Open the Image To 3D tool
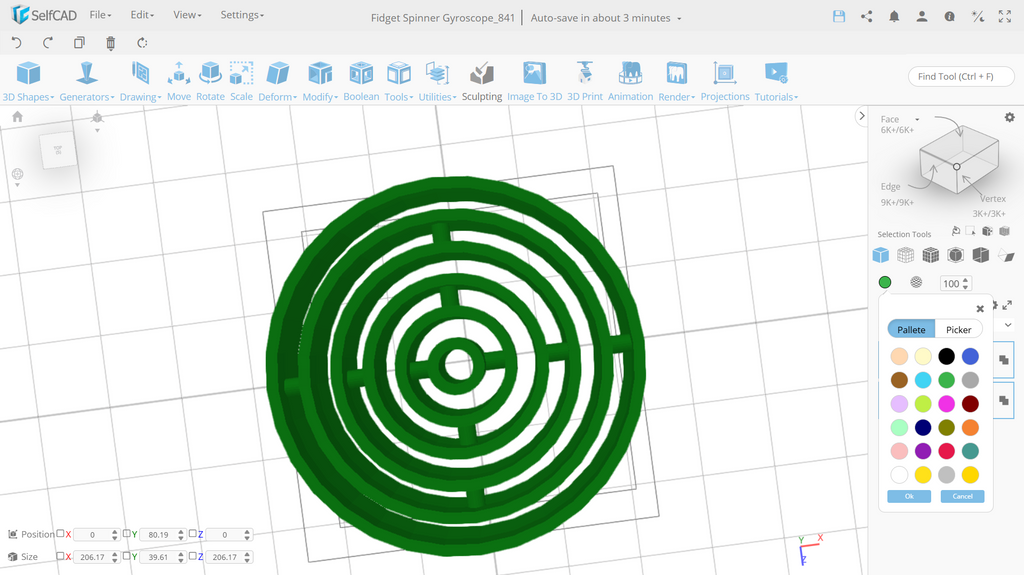 [534, 81]
